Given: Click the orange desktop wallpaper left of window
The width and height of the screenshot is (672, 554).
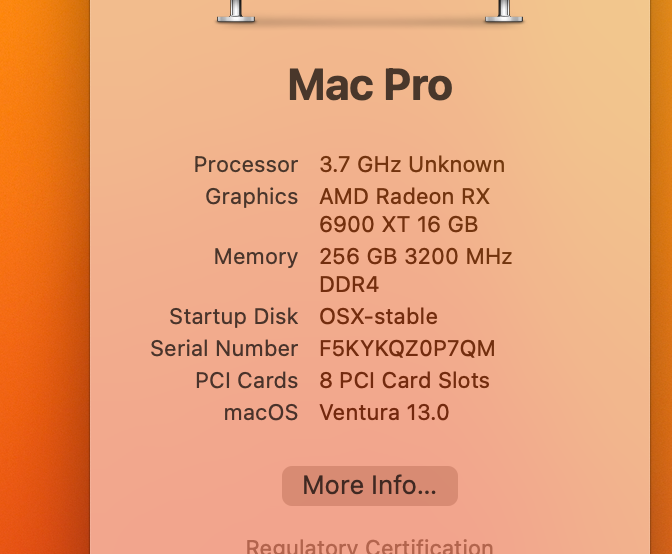Looking at the screenshot, I should [x=40, y=280].
